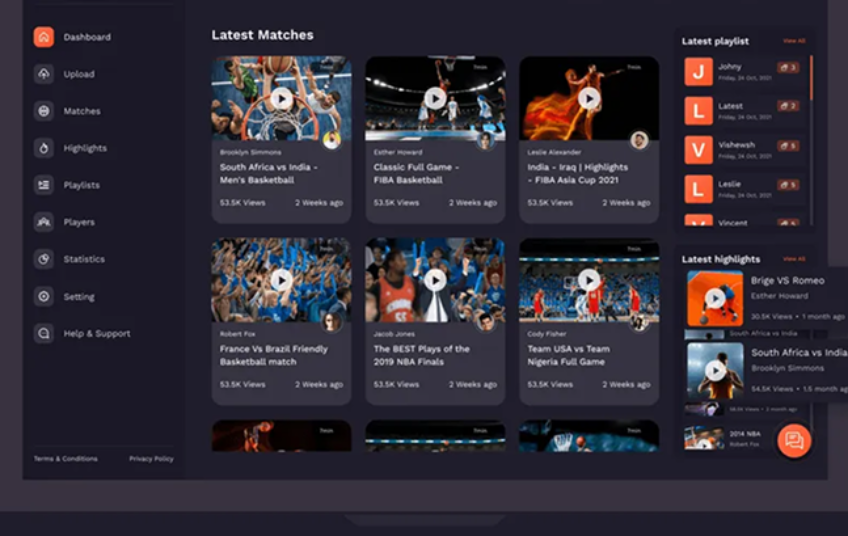Click 'India - Iraq | Highlights' title
The image size is (848, 536).
tap(578, 174)
